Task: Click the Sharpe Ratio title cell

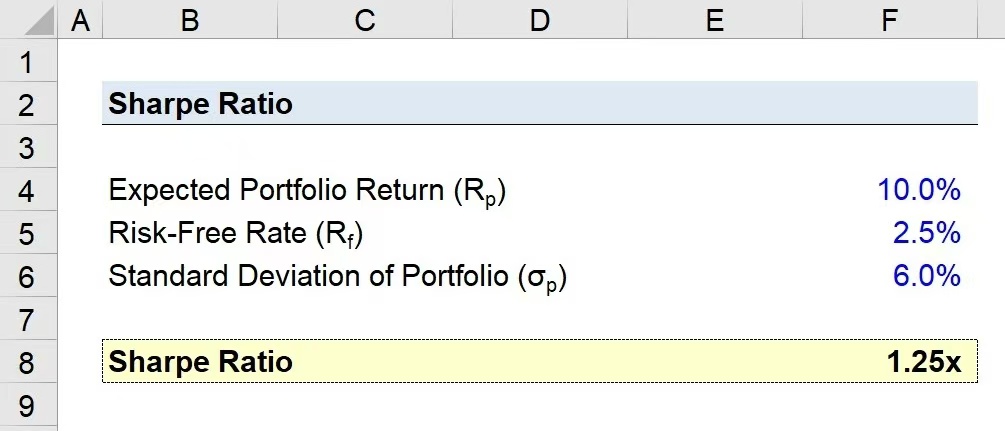Action: pyautogui.click(x=190, y=103)
